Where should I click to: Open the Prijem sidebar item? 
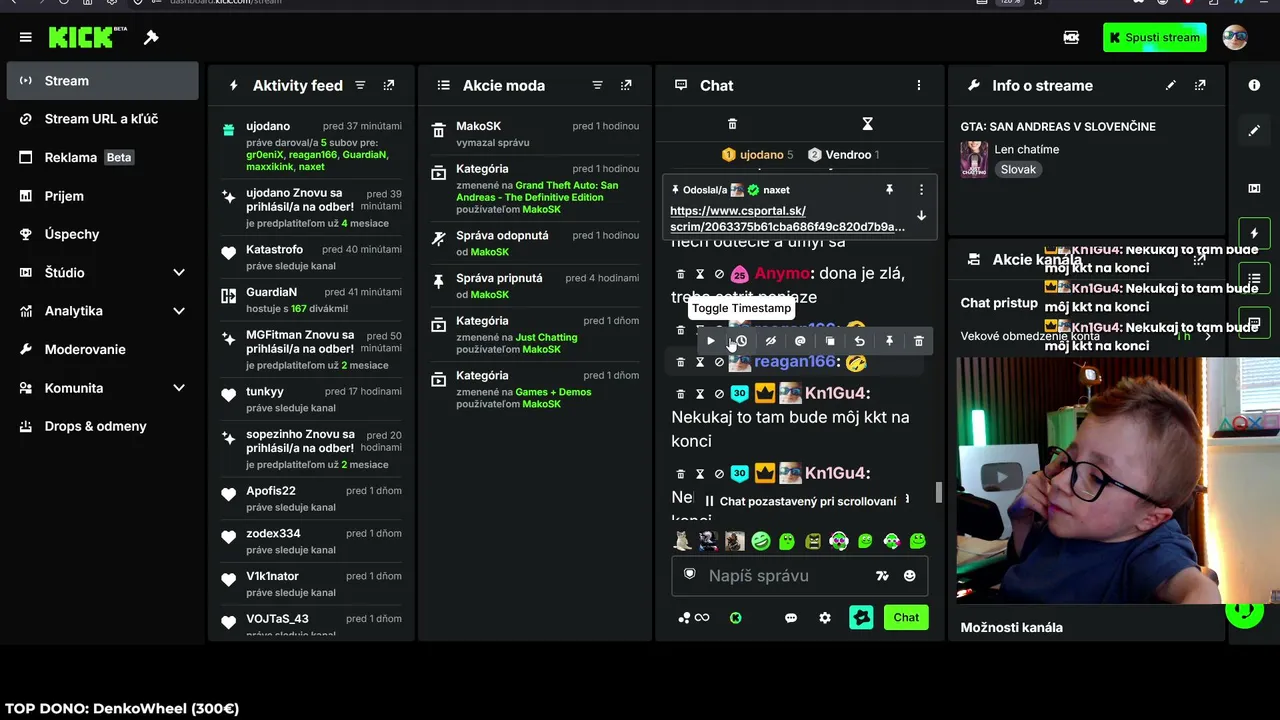103,196
